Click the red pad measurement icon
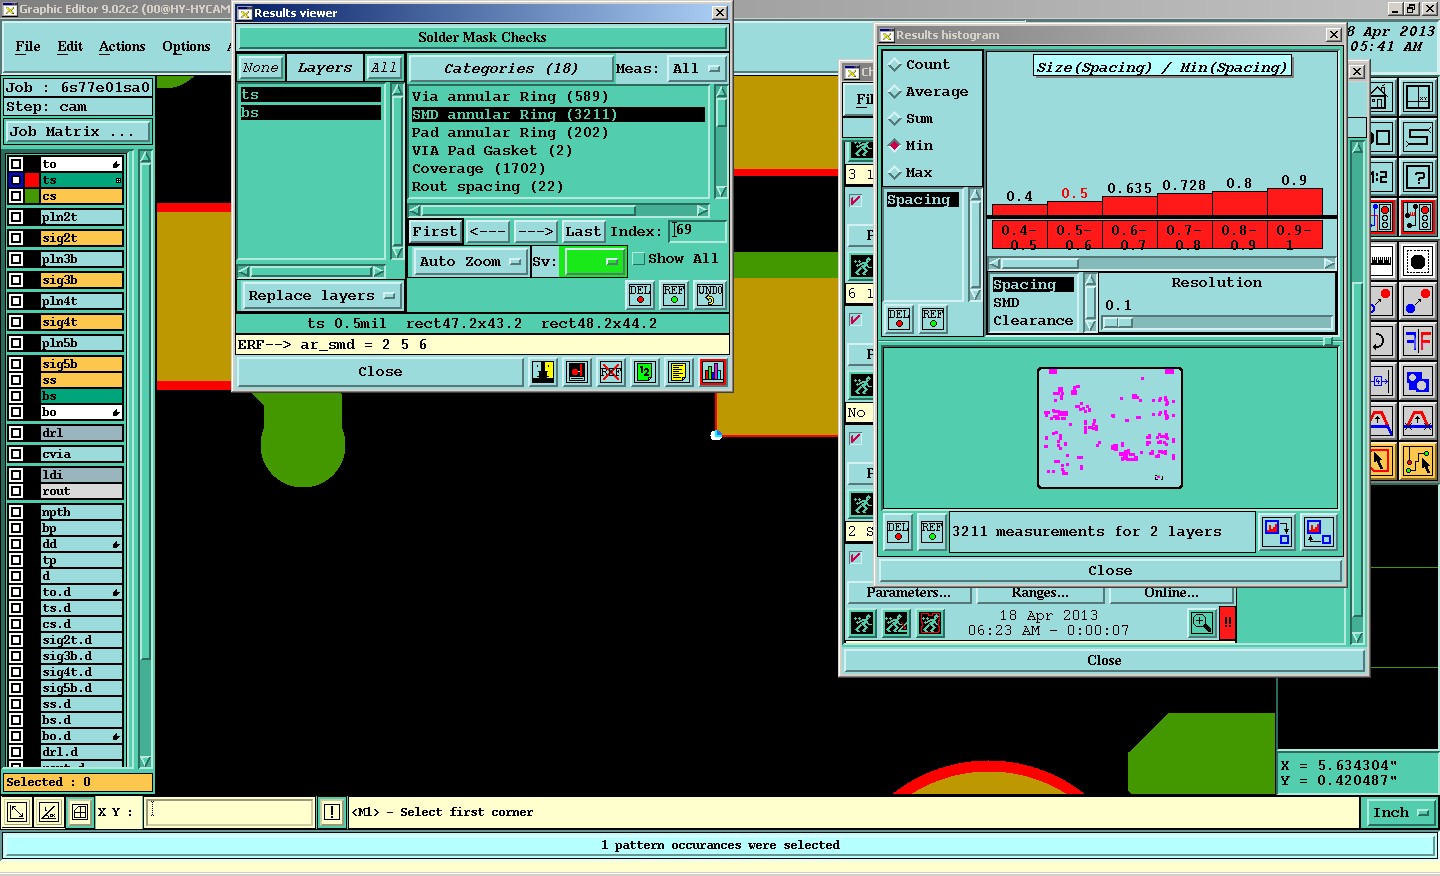The image size is (1440, 876). click(x=577, y=372)
